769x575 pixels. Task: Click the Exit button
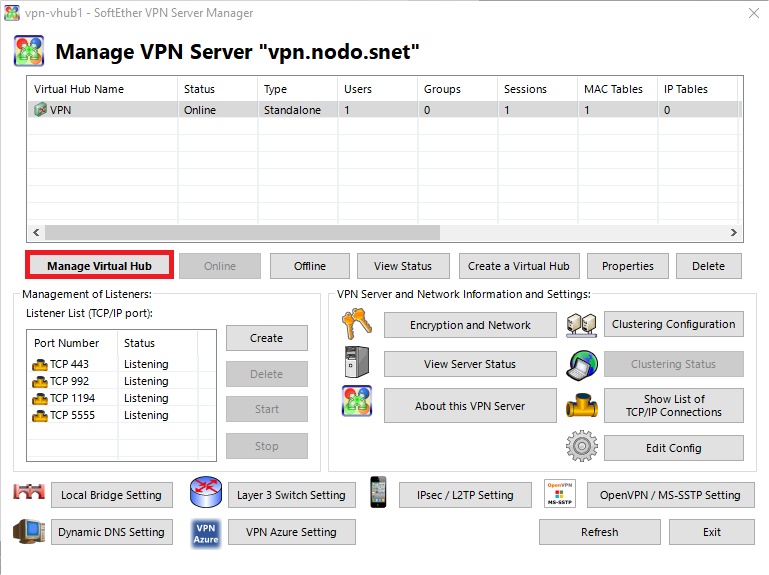coord(712,532)
